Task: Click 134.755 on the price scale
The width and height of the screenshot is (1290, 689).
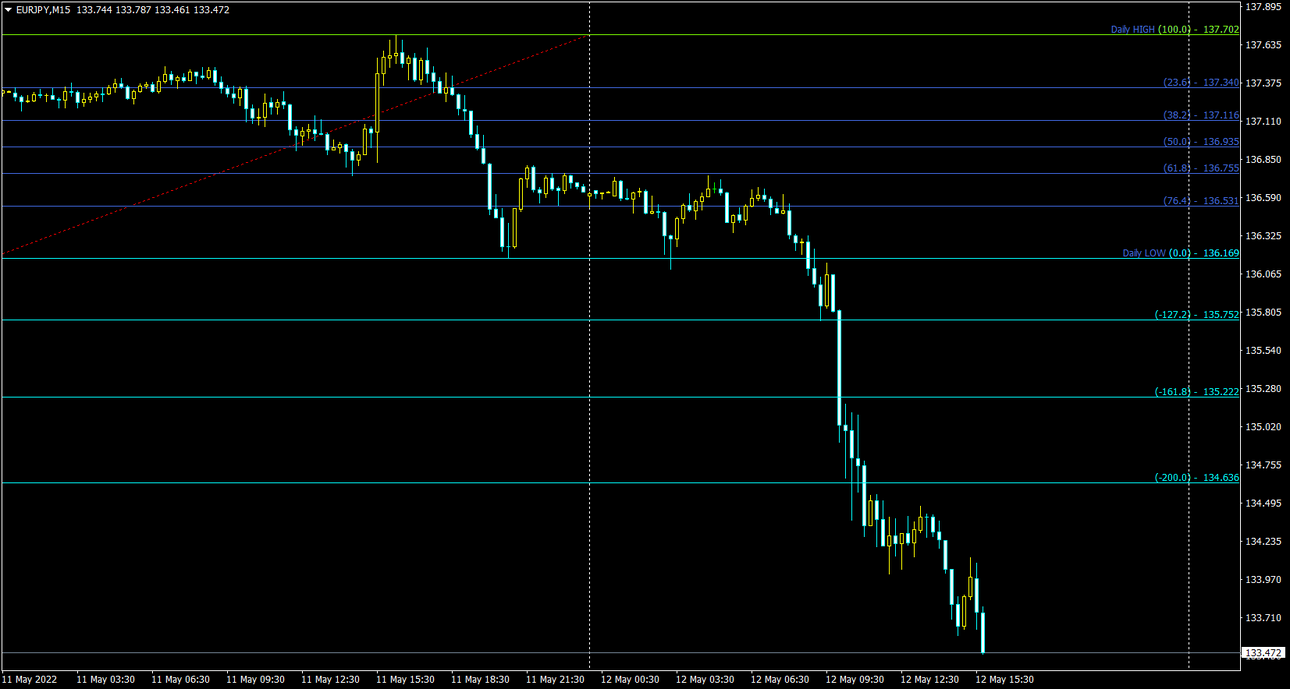Action: 1264,465
